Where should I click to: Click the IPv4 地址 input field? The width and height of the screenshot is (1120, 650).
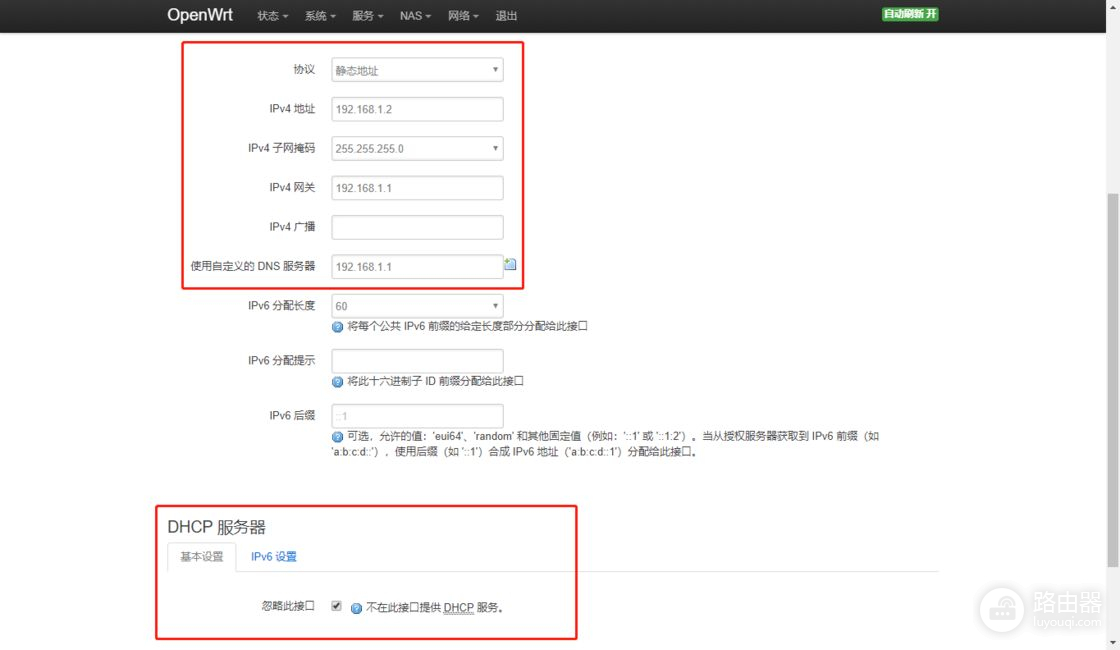417,109
